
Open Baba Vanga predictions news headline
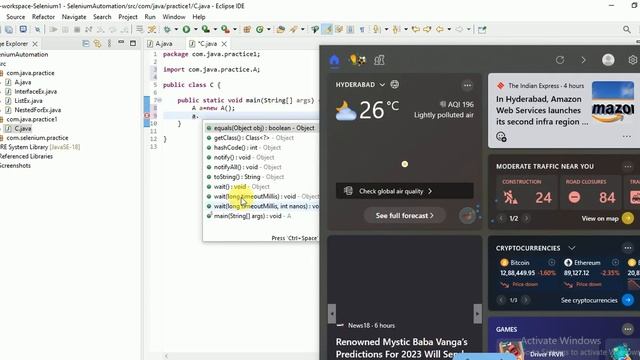[x=402, y=347]
